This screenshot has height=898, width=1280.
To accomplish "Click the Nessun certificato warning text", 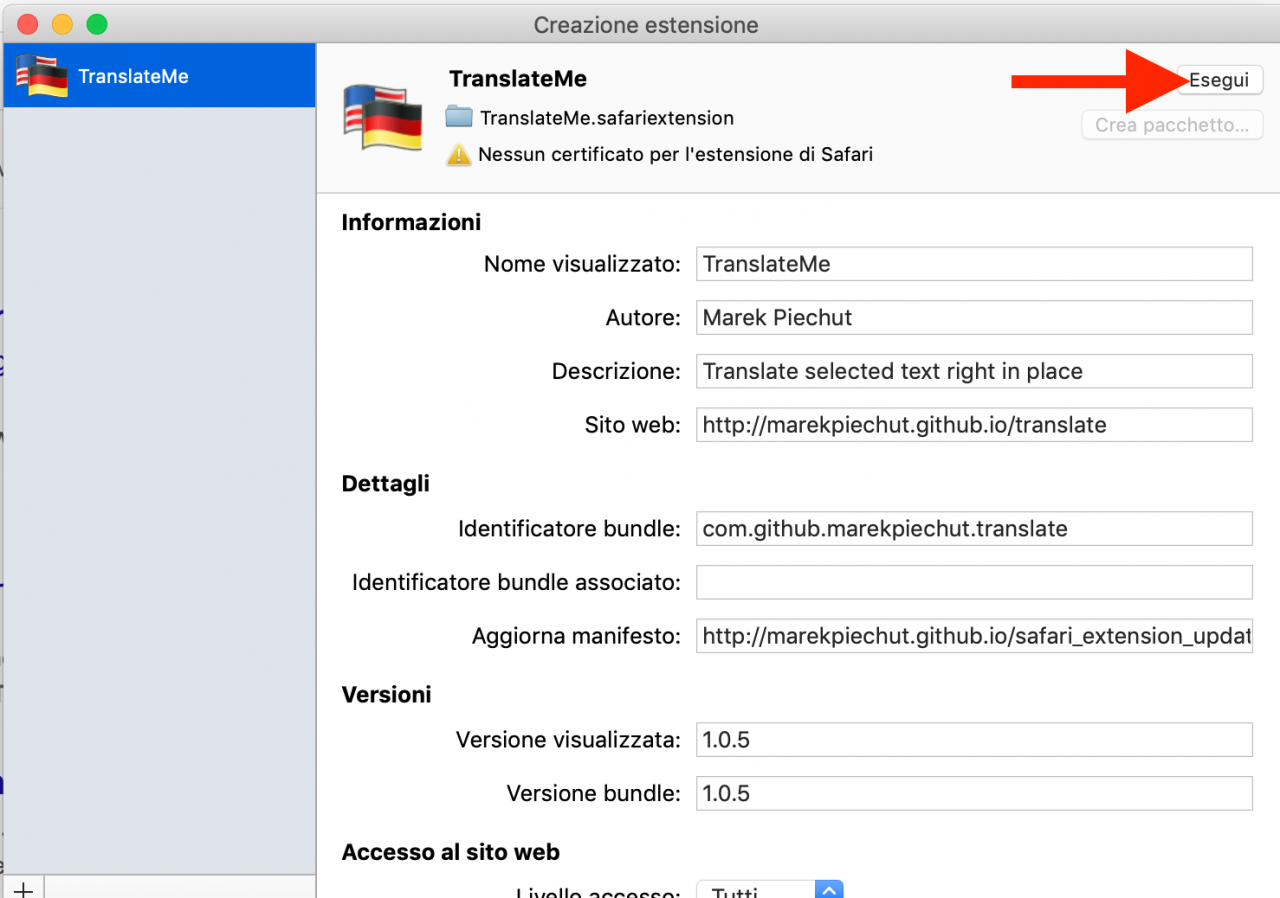I will point(675,155).
